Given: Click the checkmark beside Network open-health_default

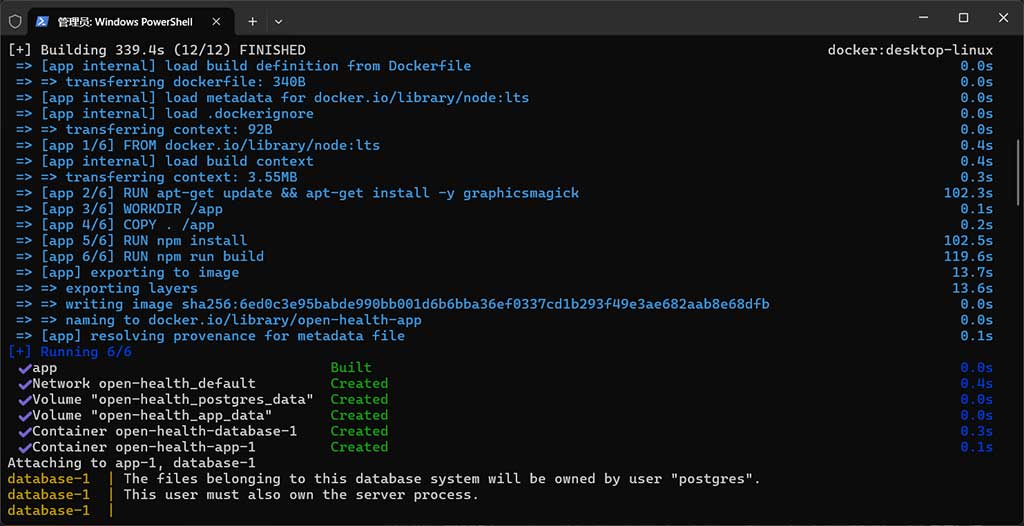Looking at the screenshot, I should [x=25, y=384].
